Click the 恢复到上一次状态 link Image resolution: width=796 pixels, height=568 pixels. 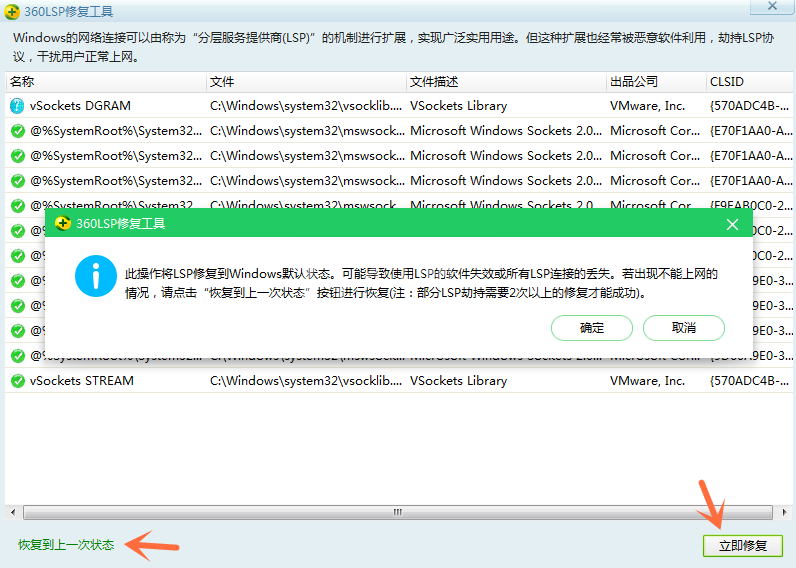[x=66, y=545]
